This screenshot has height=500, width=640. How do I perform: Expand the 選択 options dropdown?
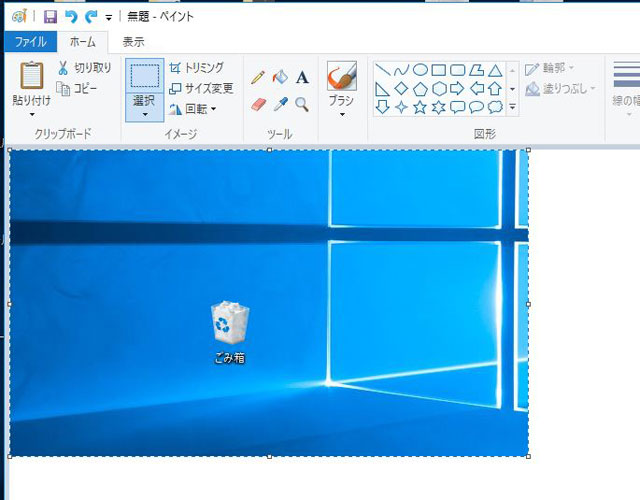tap(144, 107)
